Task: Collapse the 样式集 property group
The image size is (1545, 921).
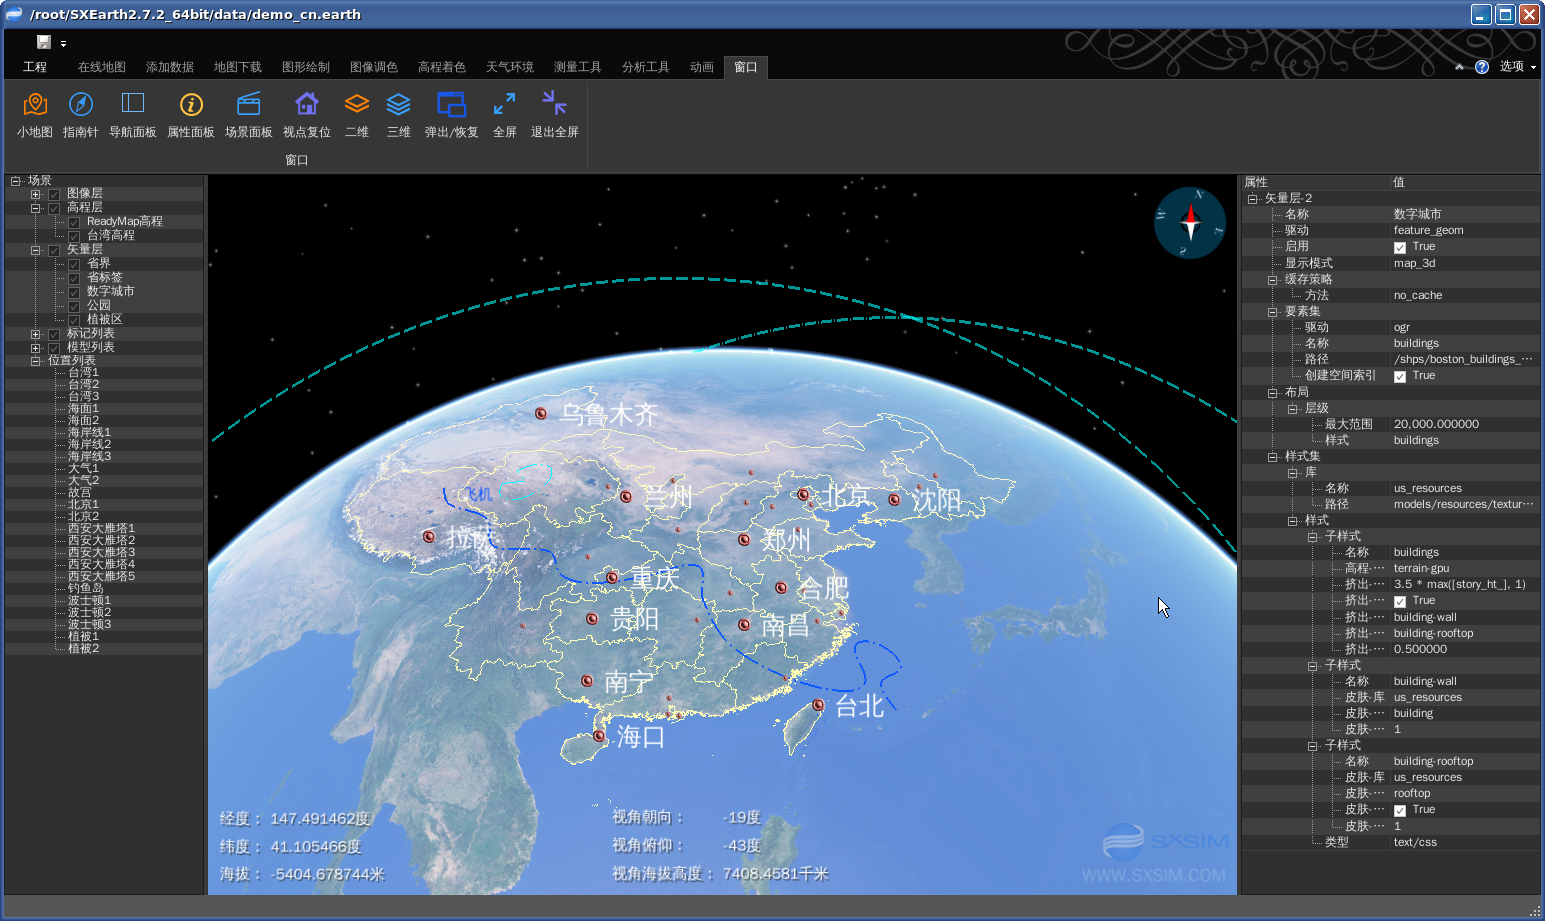Action: [x=1272, y=457]
